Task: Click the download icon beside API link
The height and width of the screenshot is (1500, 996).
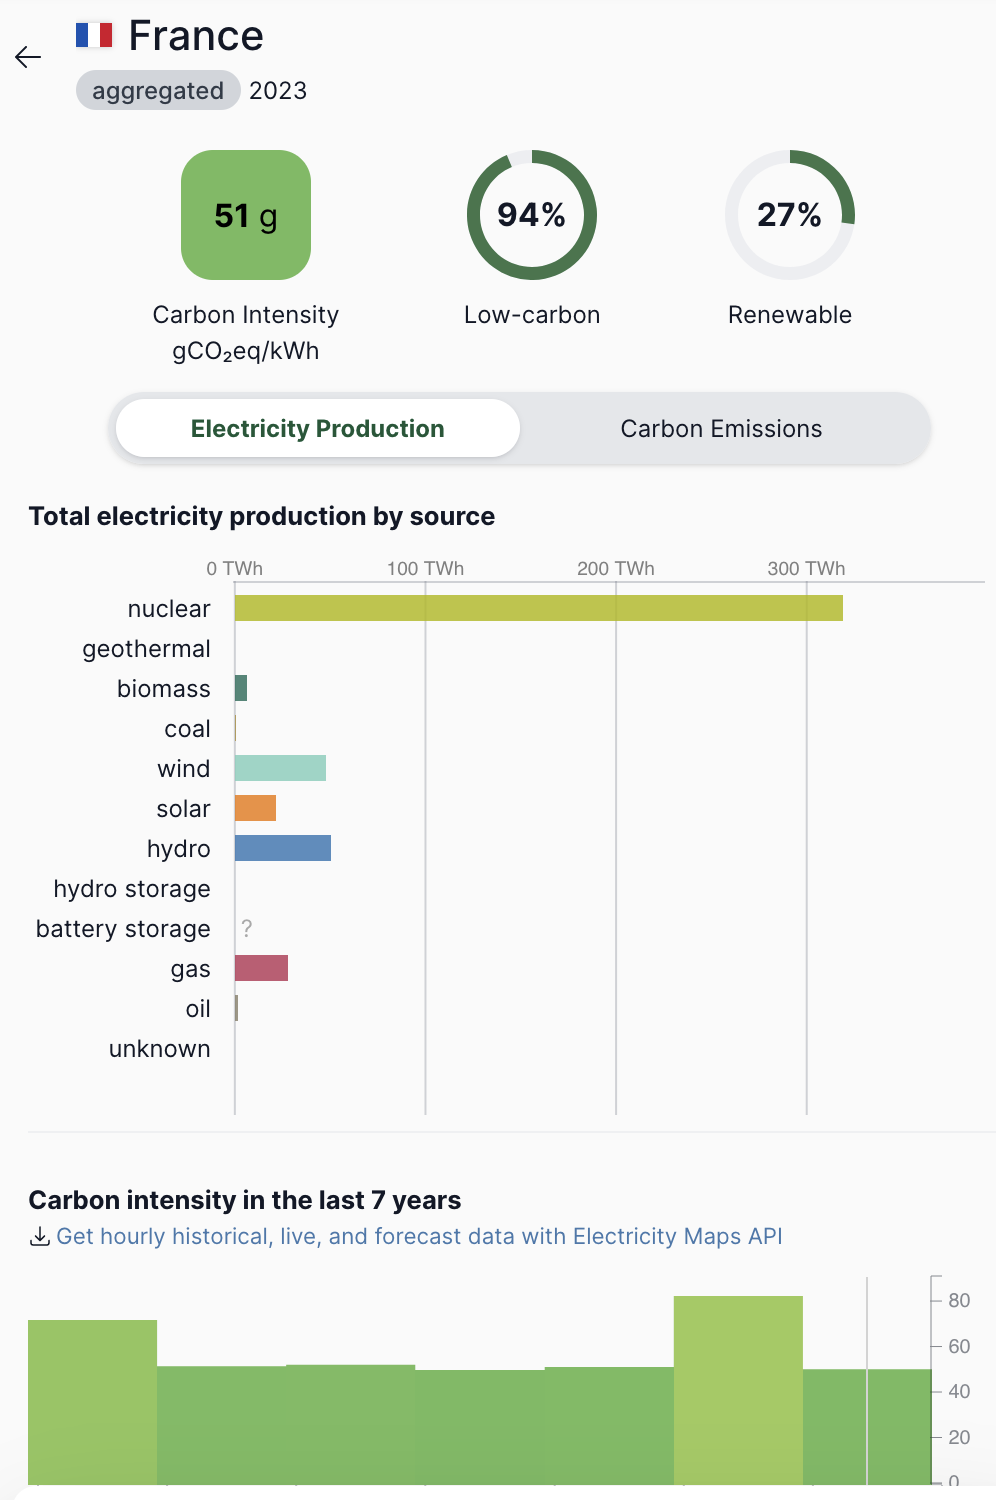Action: coord(39,1237)
